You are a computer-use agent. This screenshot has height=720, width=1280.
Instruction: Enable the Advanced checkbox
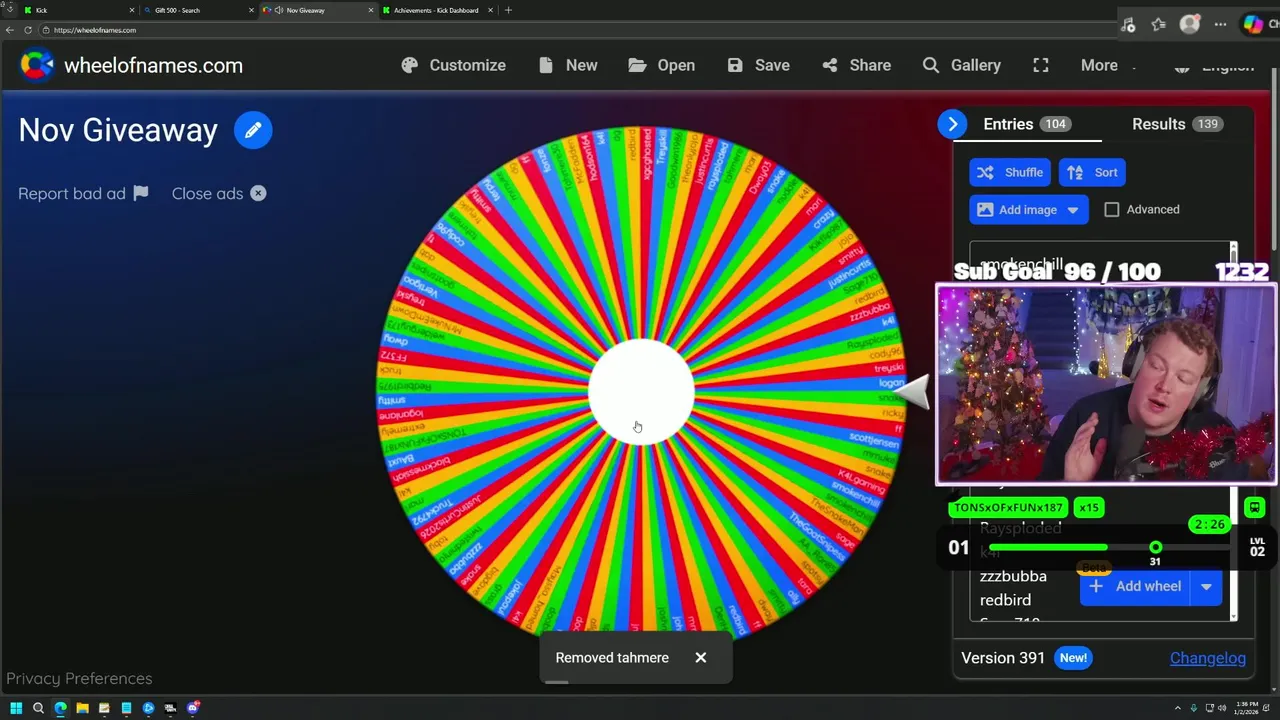coord(1112,210)
